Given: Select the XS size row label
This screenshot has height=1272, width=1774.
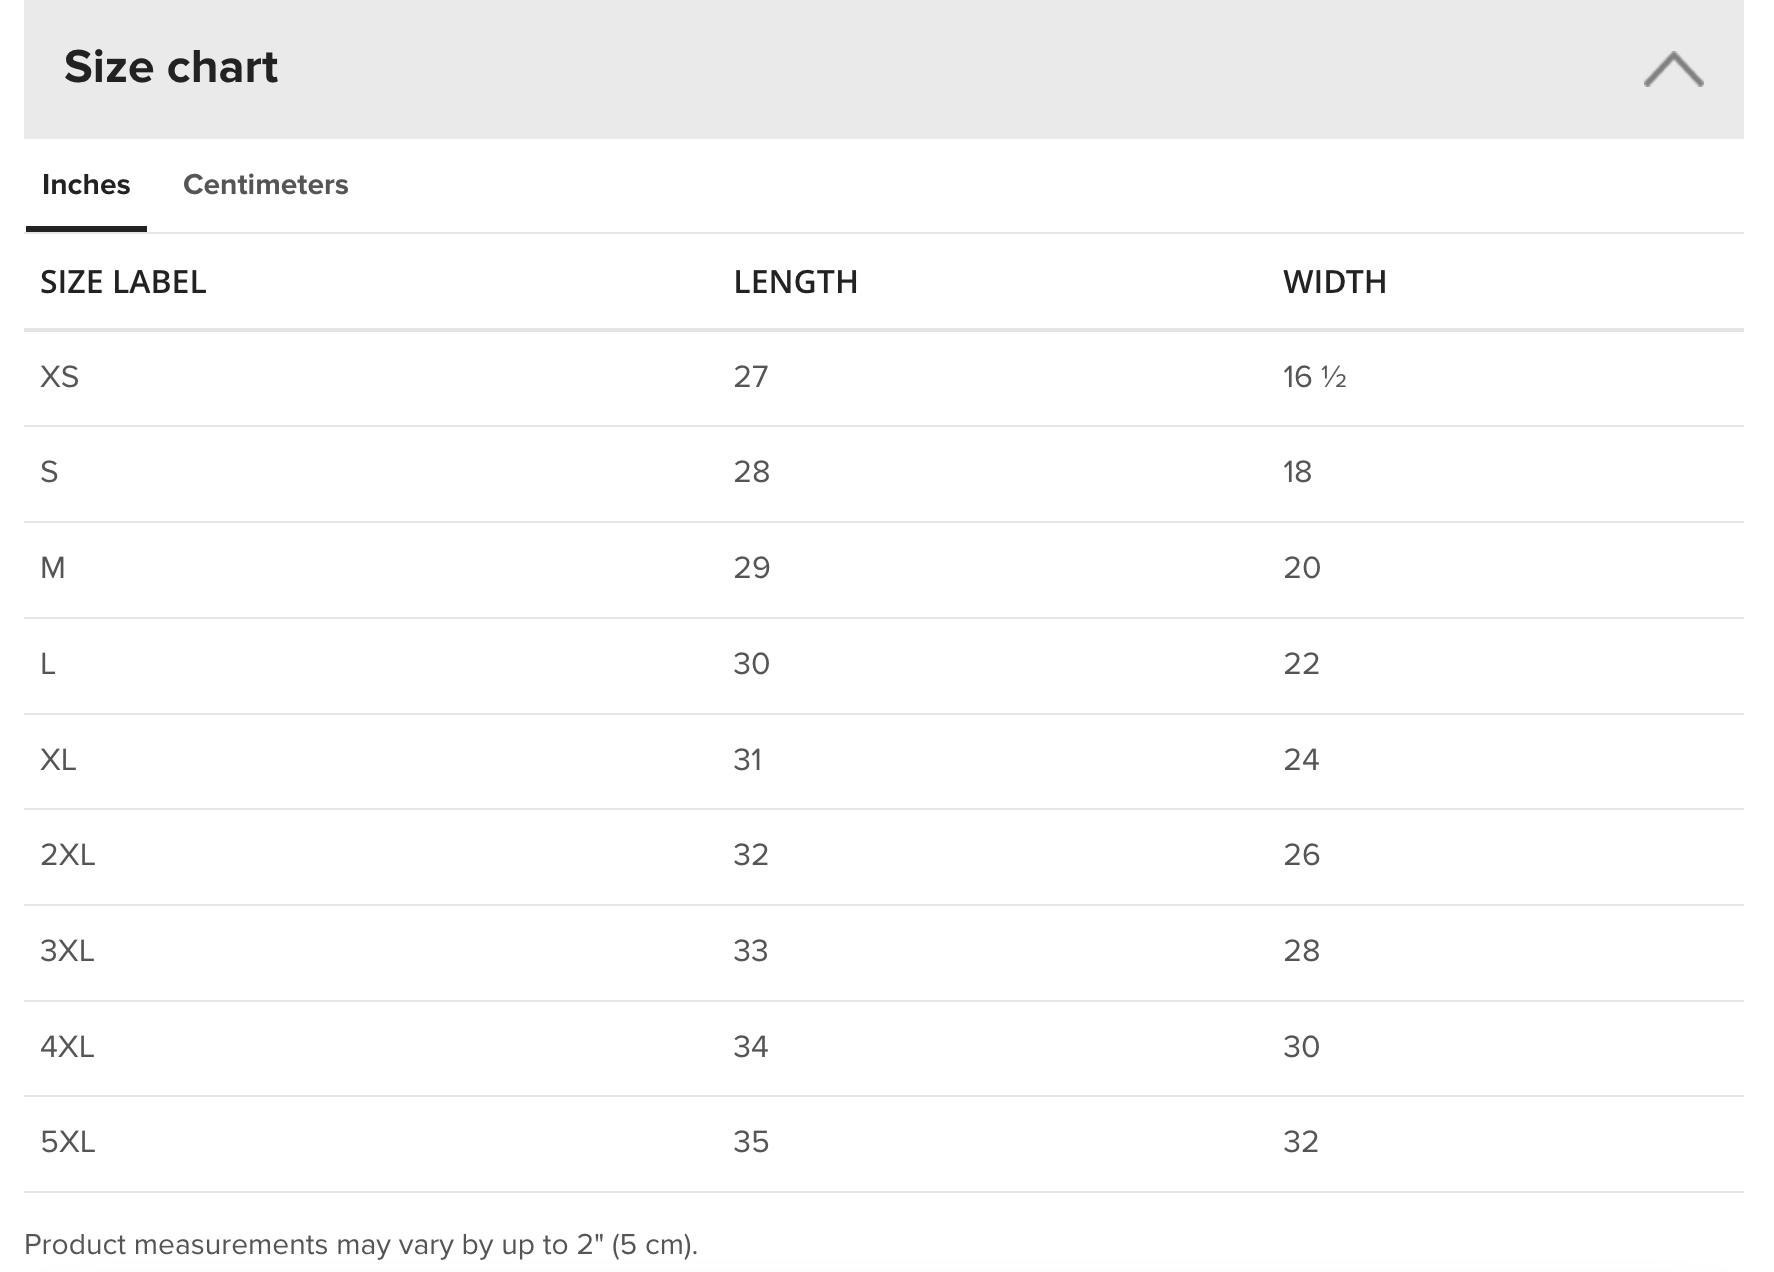Looking at the screenshot, I should pos(59,377).
